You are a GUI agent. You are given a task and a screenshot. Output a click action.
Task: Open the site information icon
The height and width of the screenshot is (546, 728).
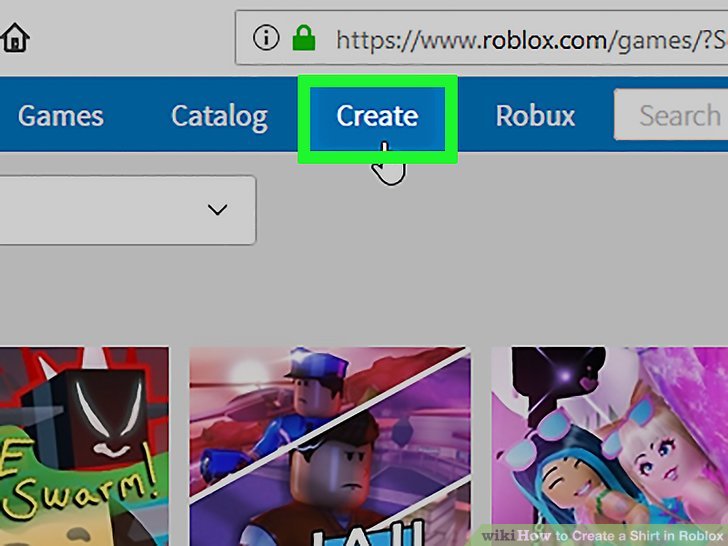click(x=266, y=38)
